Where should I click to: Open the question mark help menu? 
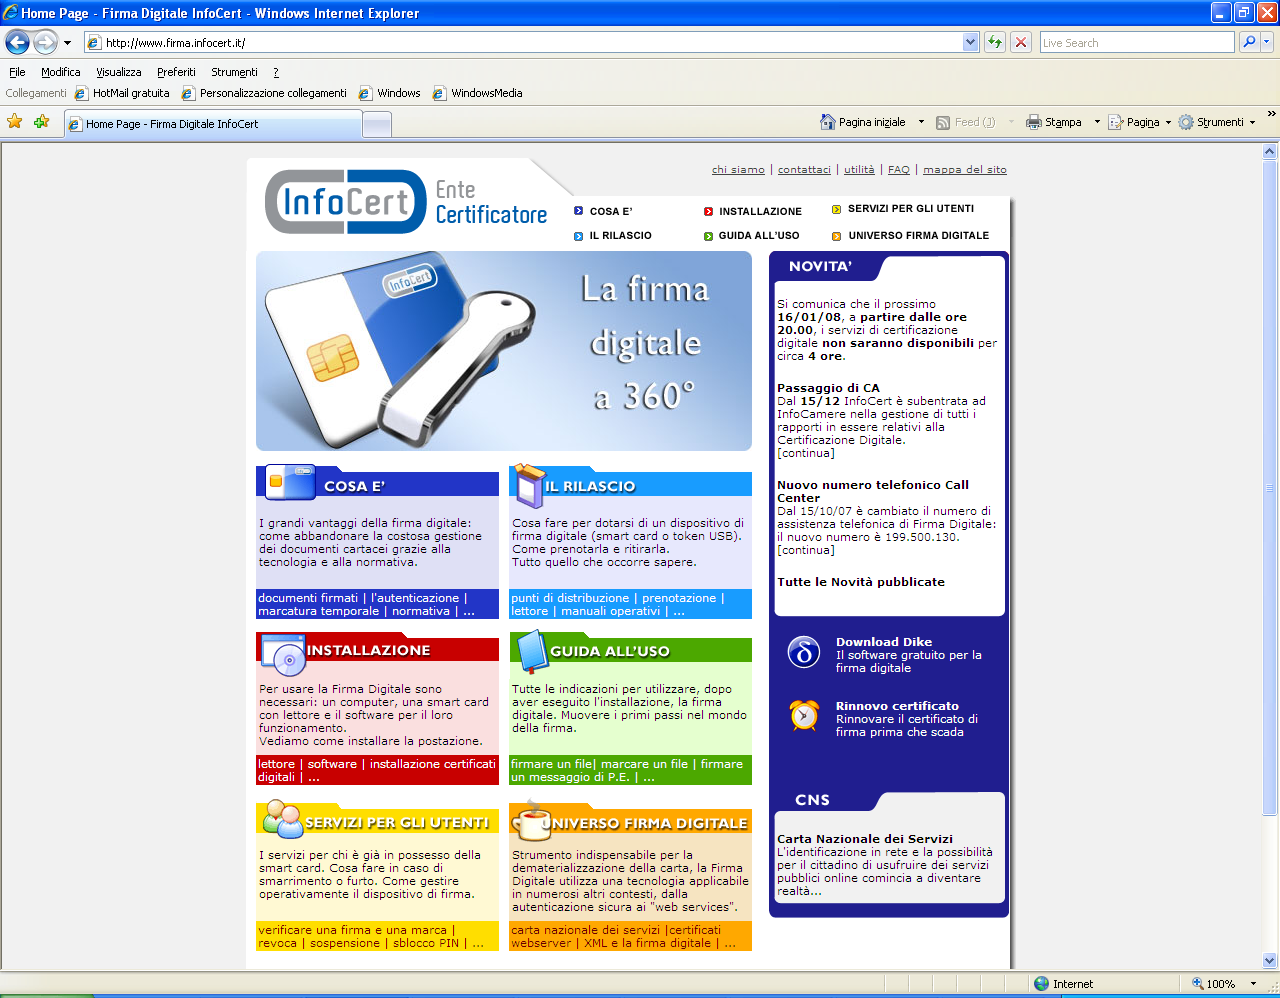pyautogui.click(x=276, y=72)
